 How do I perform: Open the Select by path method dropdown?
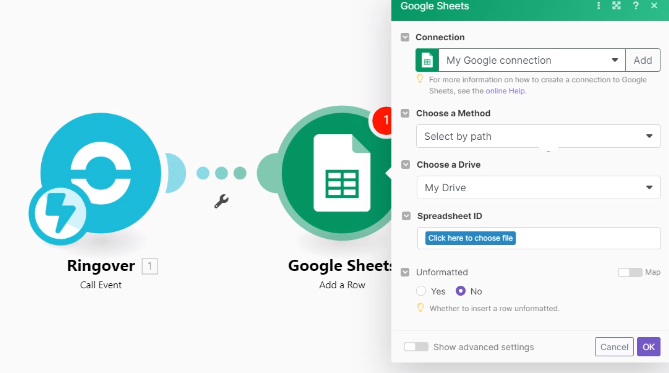tap(538, 136)
